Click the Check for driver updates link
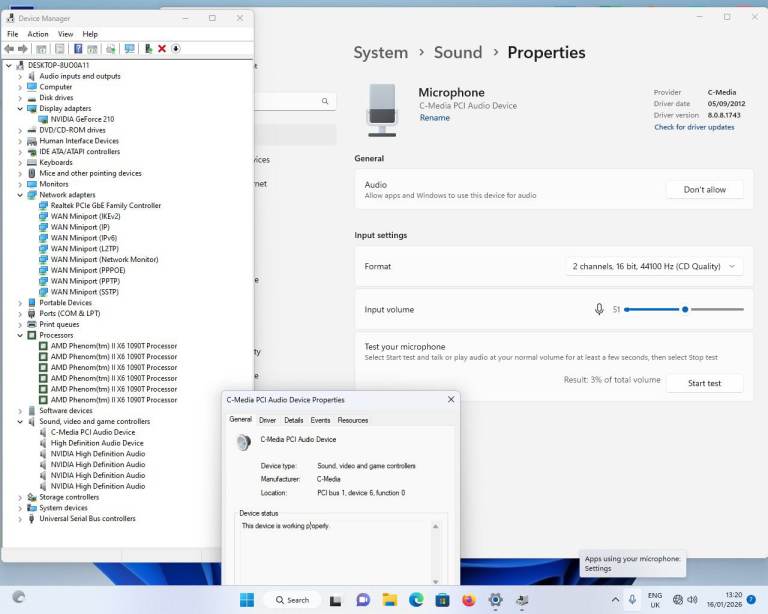The height and width of the screenshot is (614, 768). tap(694, 127)
